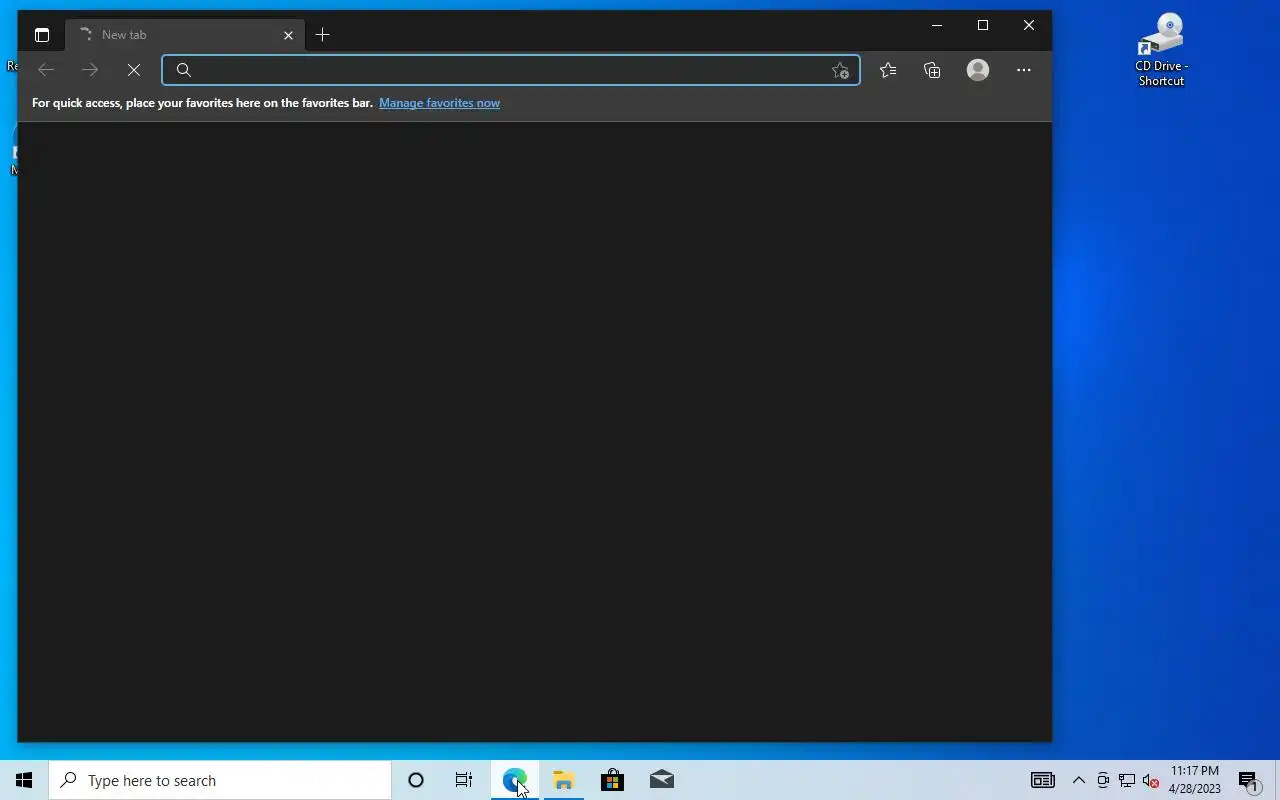Open the Favorites list button
Image resolution: width=1280 pixels, height=800 pixels.
coord(888,70)
